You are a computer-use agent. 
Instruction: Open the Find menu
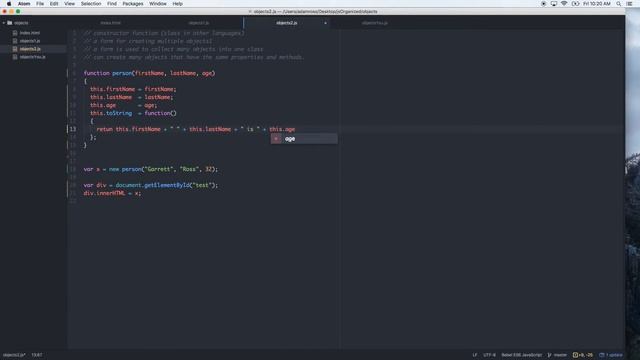click(112, 4)
